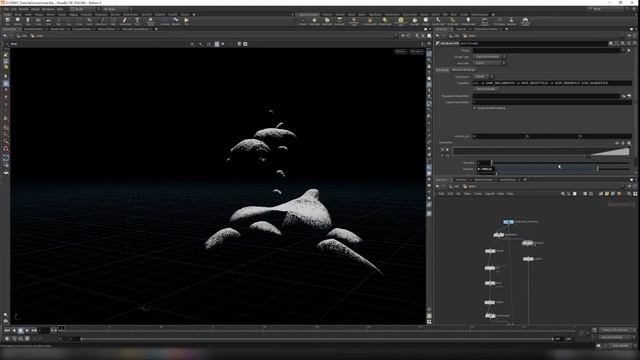Open the Help menu in main menu bar
The width and height of the screenshot is (640, 360).
(x=60, y=9)
